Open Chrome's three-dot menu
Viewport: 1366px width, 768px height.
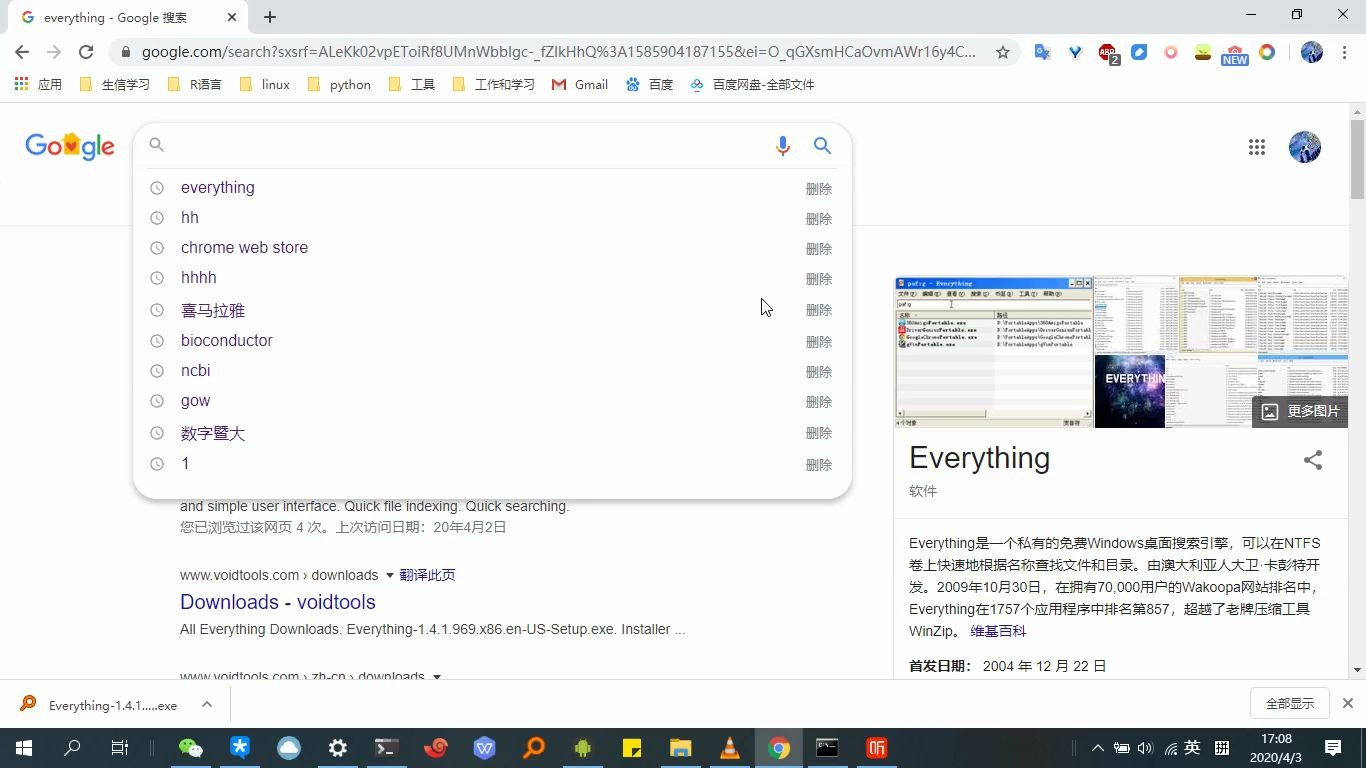click(1344, 52)
